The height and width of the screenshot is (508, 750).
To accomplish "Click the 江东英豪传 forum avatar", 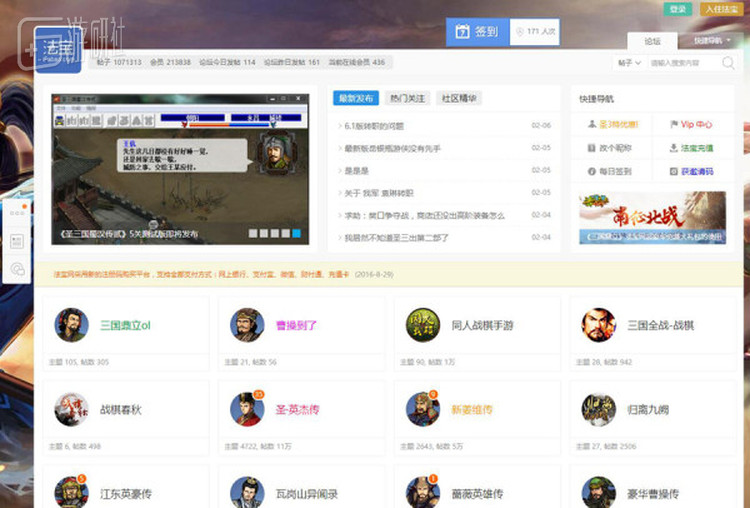I will (x=71, y=493).
